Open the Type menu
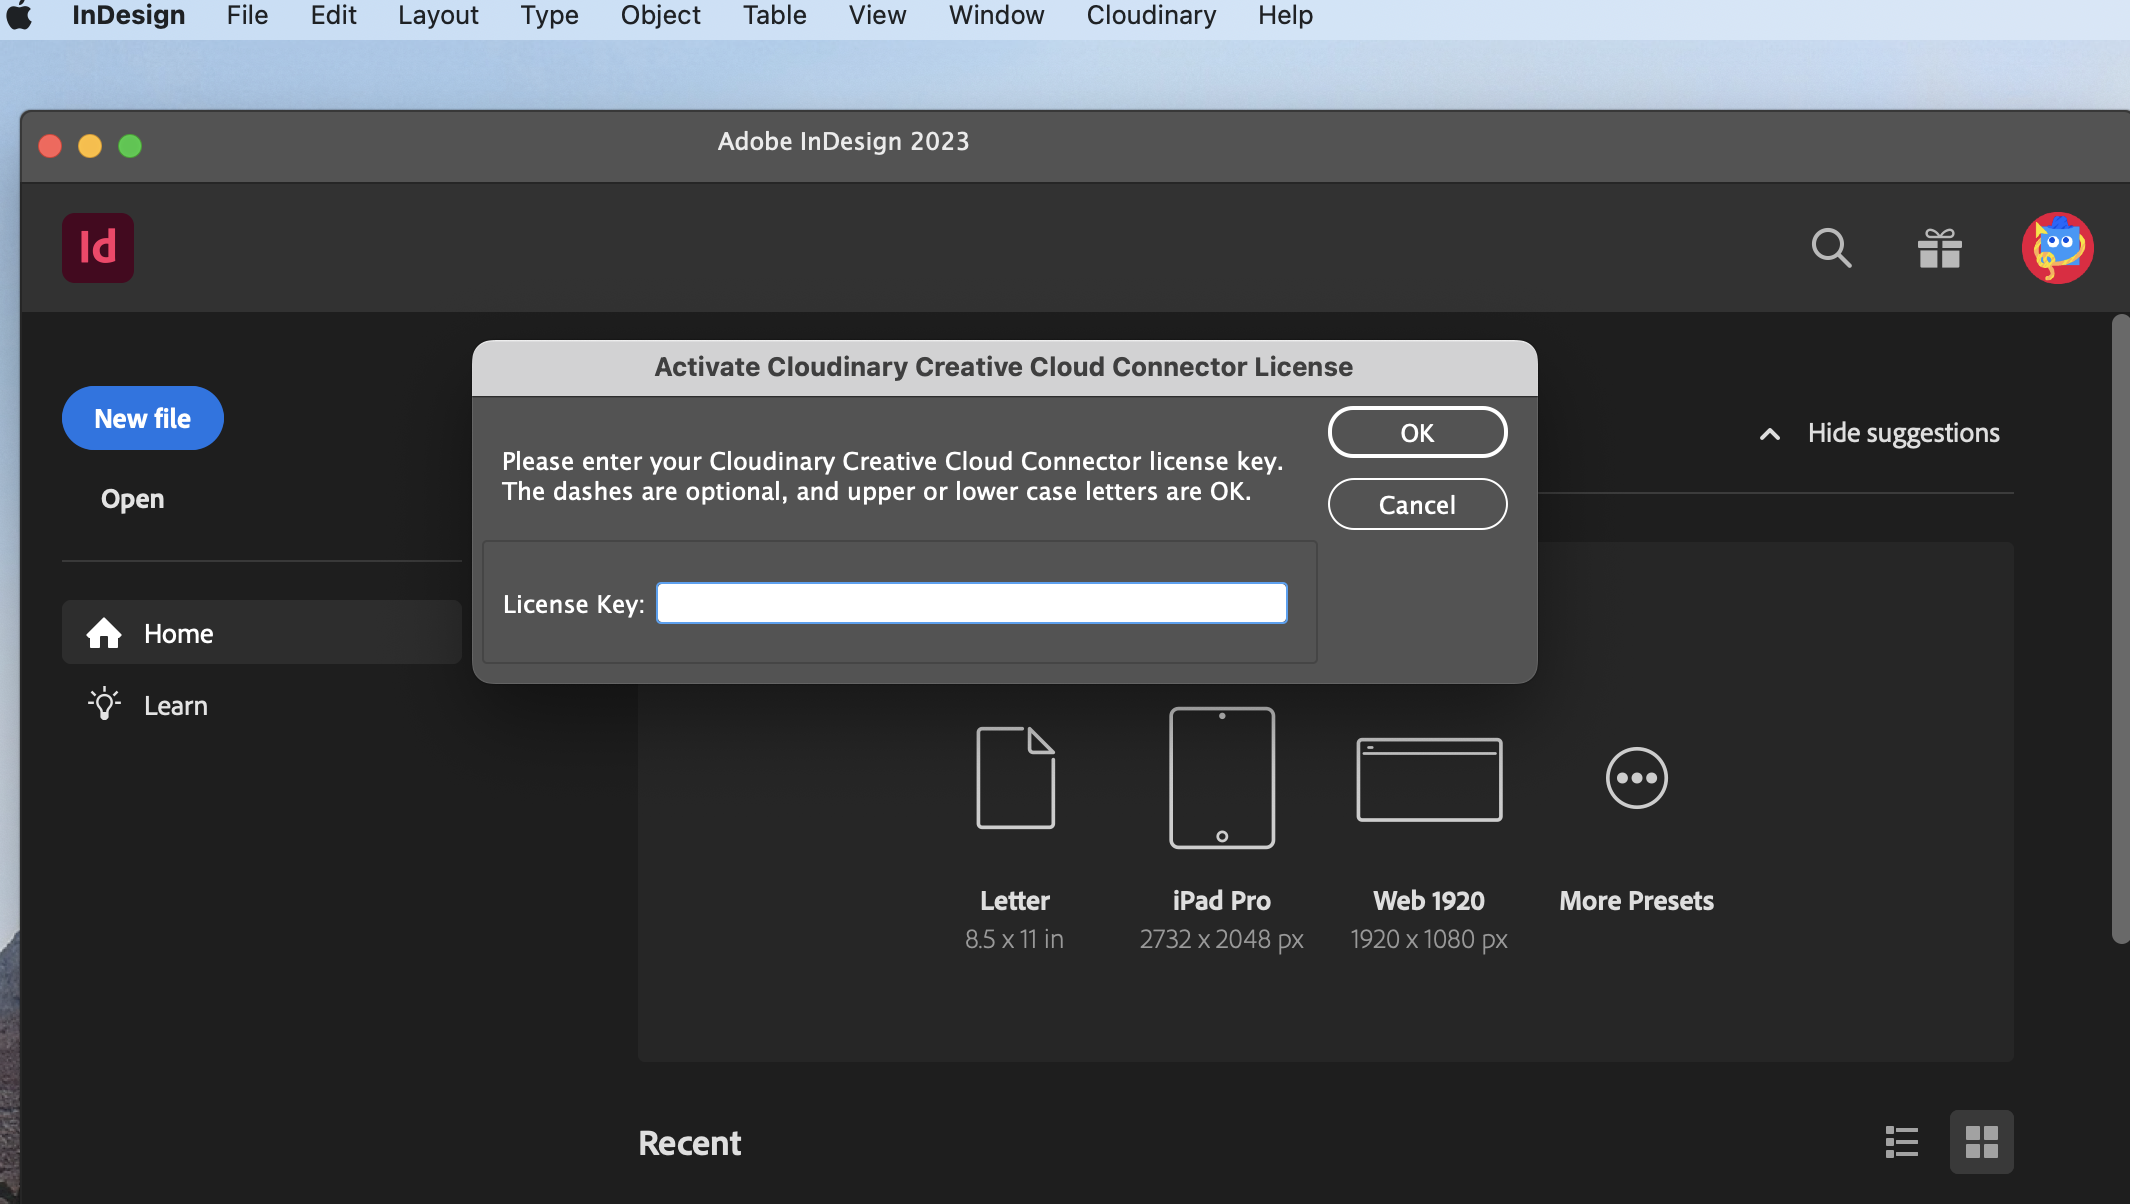Image resolution: width=2130 pixels, height=1204 pixels. [x=549, y=16]
